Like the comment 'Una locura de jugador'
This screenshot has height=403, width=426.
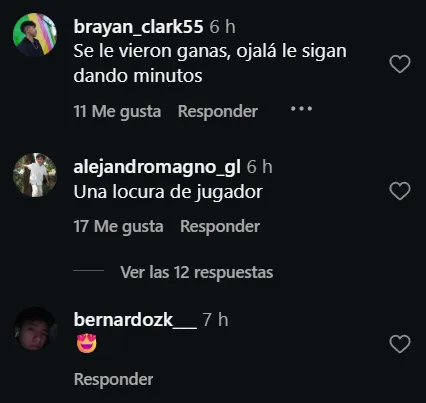(x=400, y=191)
